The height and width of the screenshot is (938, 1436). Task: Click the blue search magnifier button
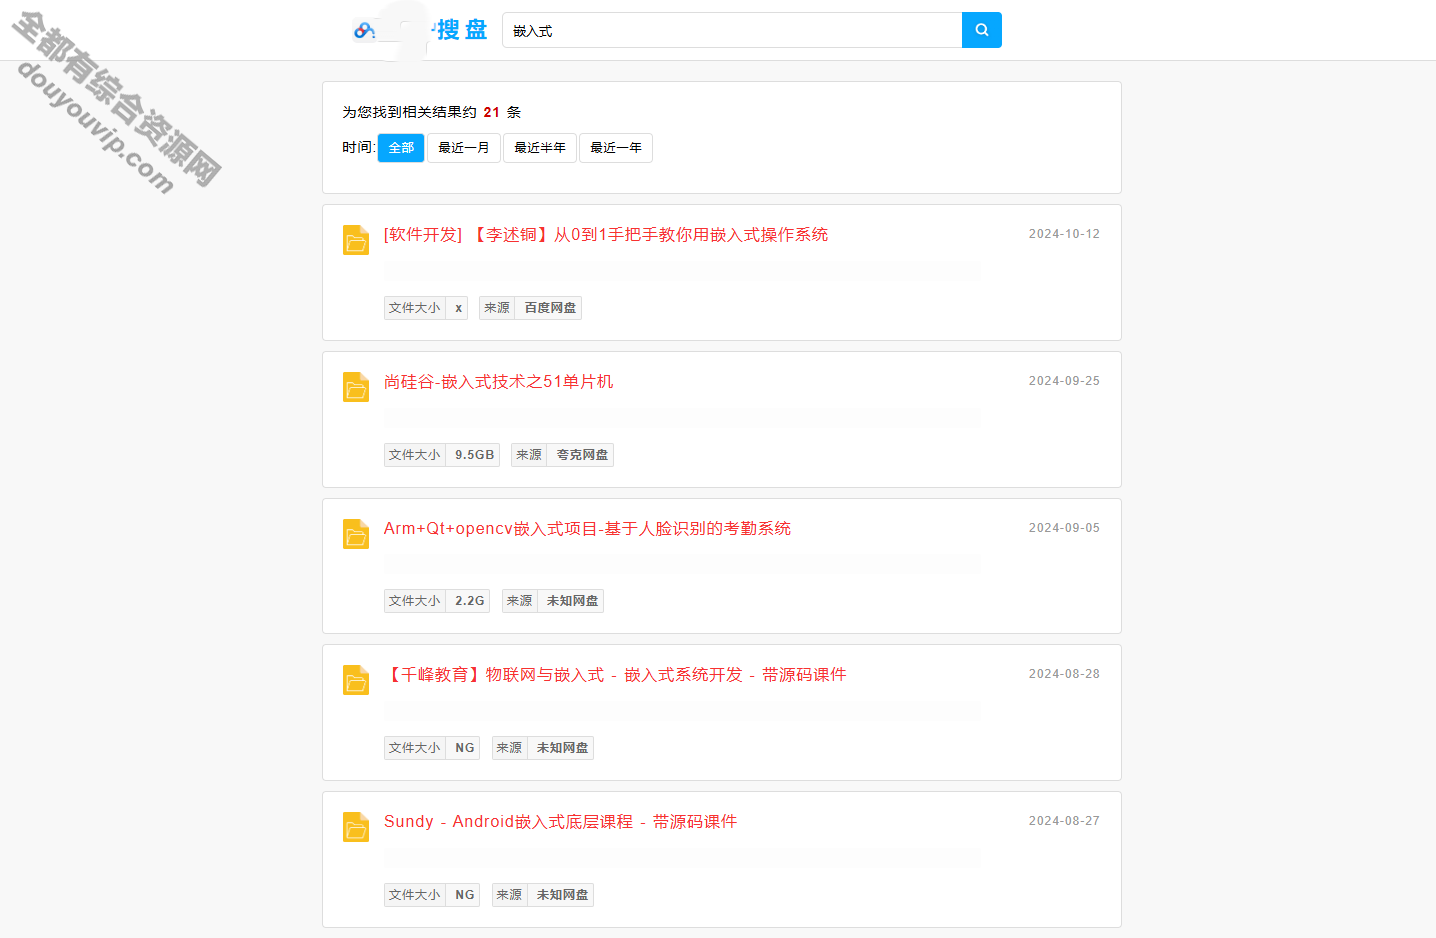tap(981, 30)
